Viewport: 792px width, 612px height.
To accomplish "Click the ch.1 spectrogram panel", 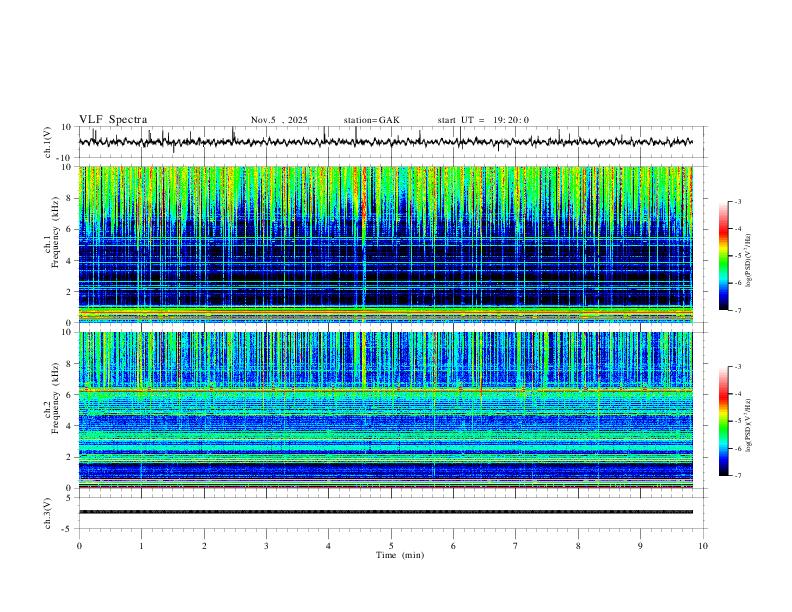I will (x=386, y=244).
